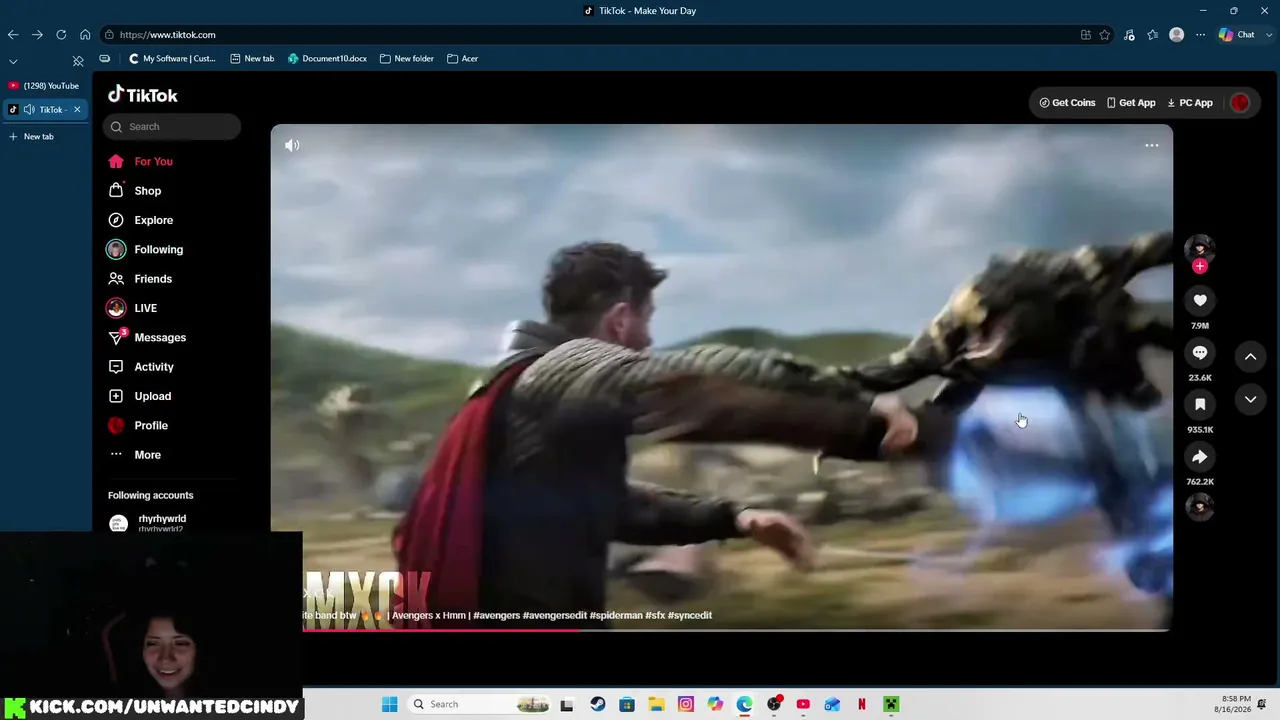
Task: Open the Document10.docx bookmark
Action: pos(329,59)
